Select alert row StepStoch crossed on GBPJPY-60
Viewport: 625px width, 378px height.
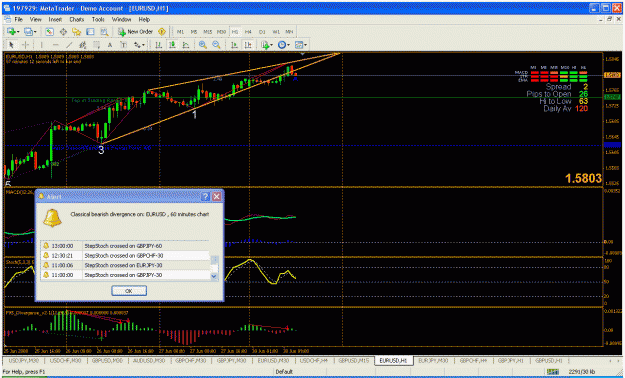point(125,246)
